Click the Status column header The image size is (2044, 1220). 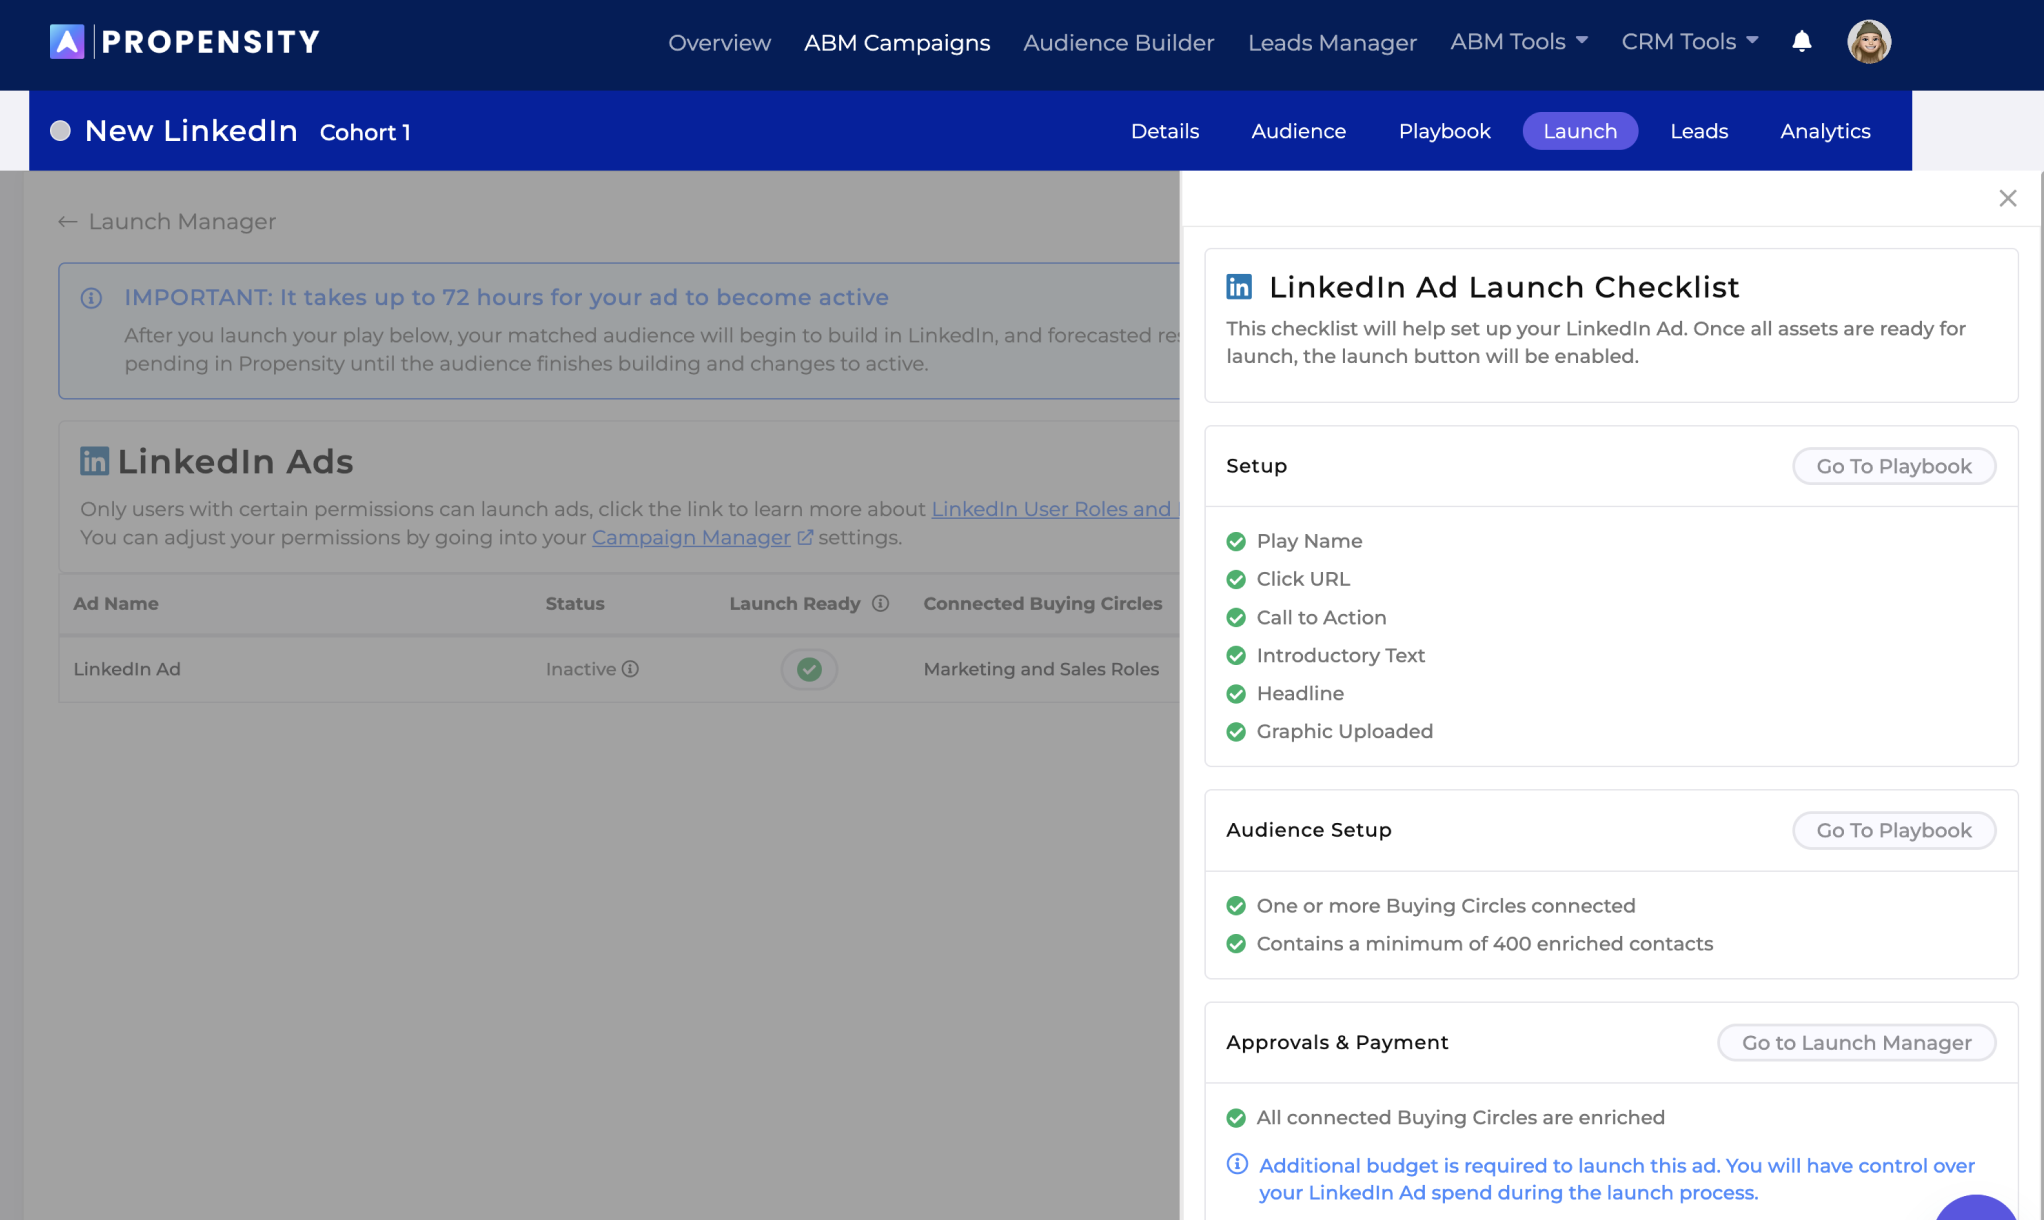575,603
